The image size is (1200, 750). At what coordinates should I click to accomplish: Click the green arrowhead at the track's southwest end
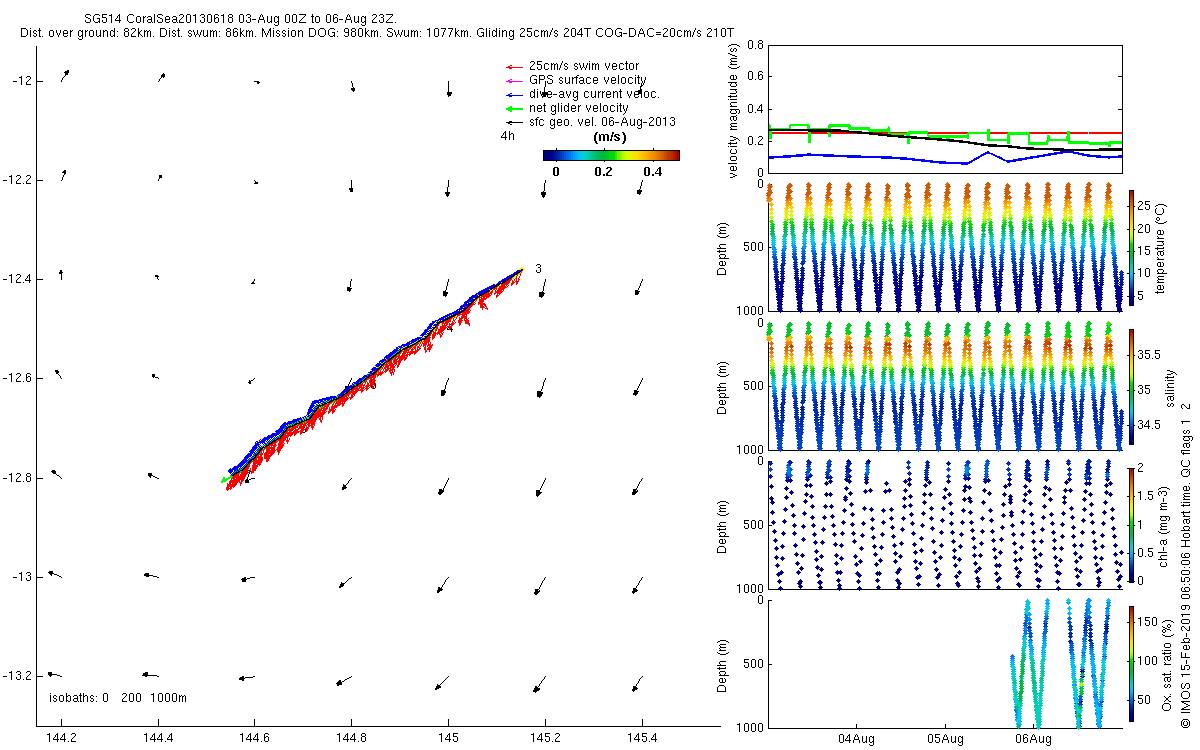coord(226,481)
